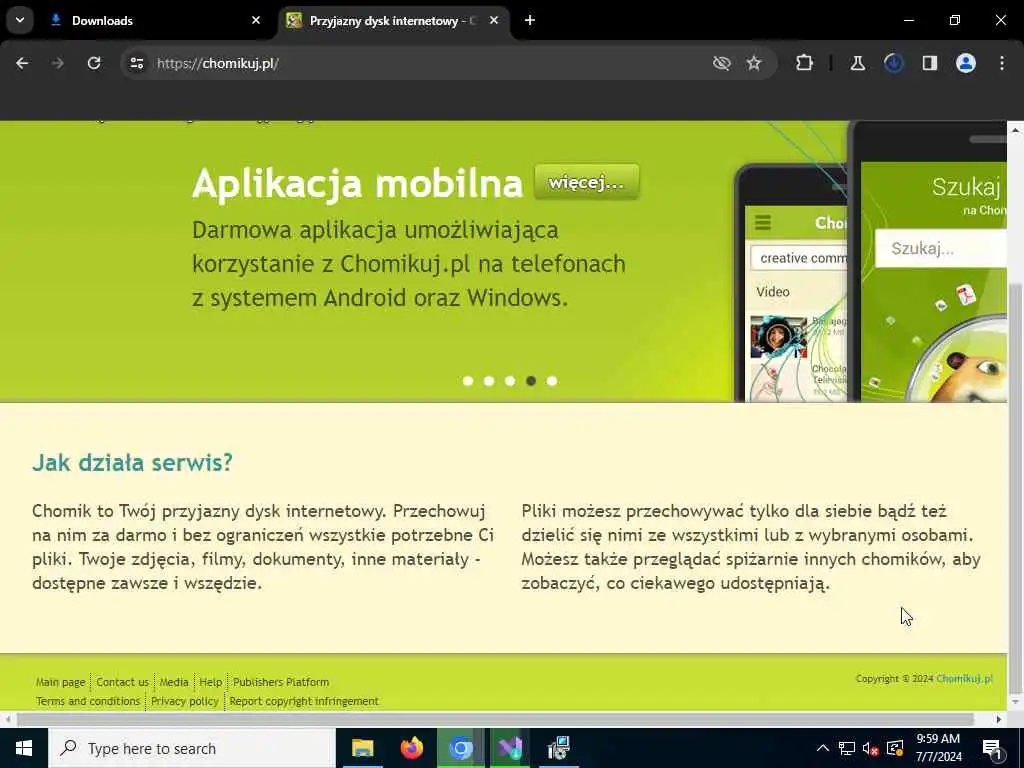The image size is (1024, 768).
Task: Click the więcej... button
Action: [x=586, y=182]
